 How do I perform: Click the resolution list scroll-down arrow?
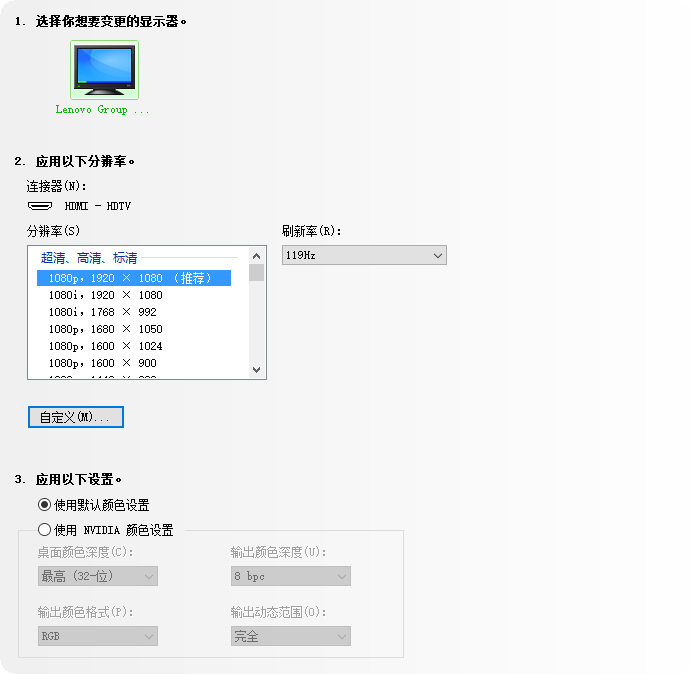257,370
